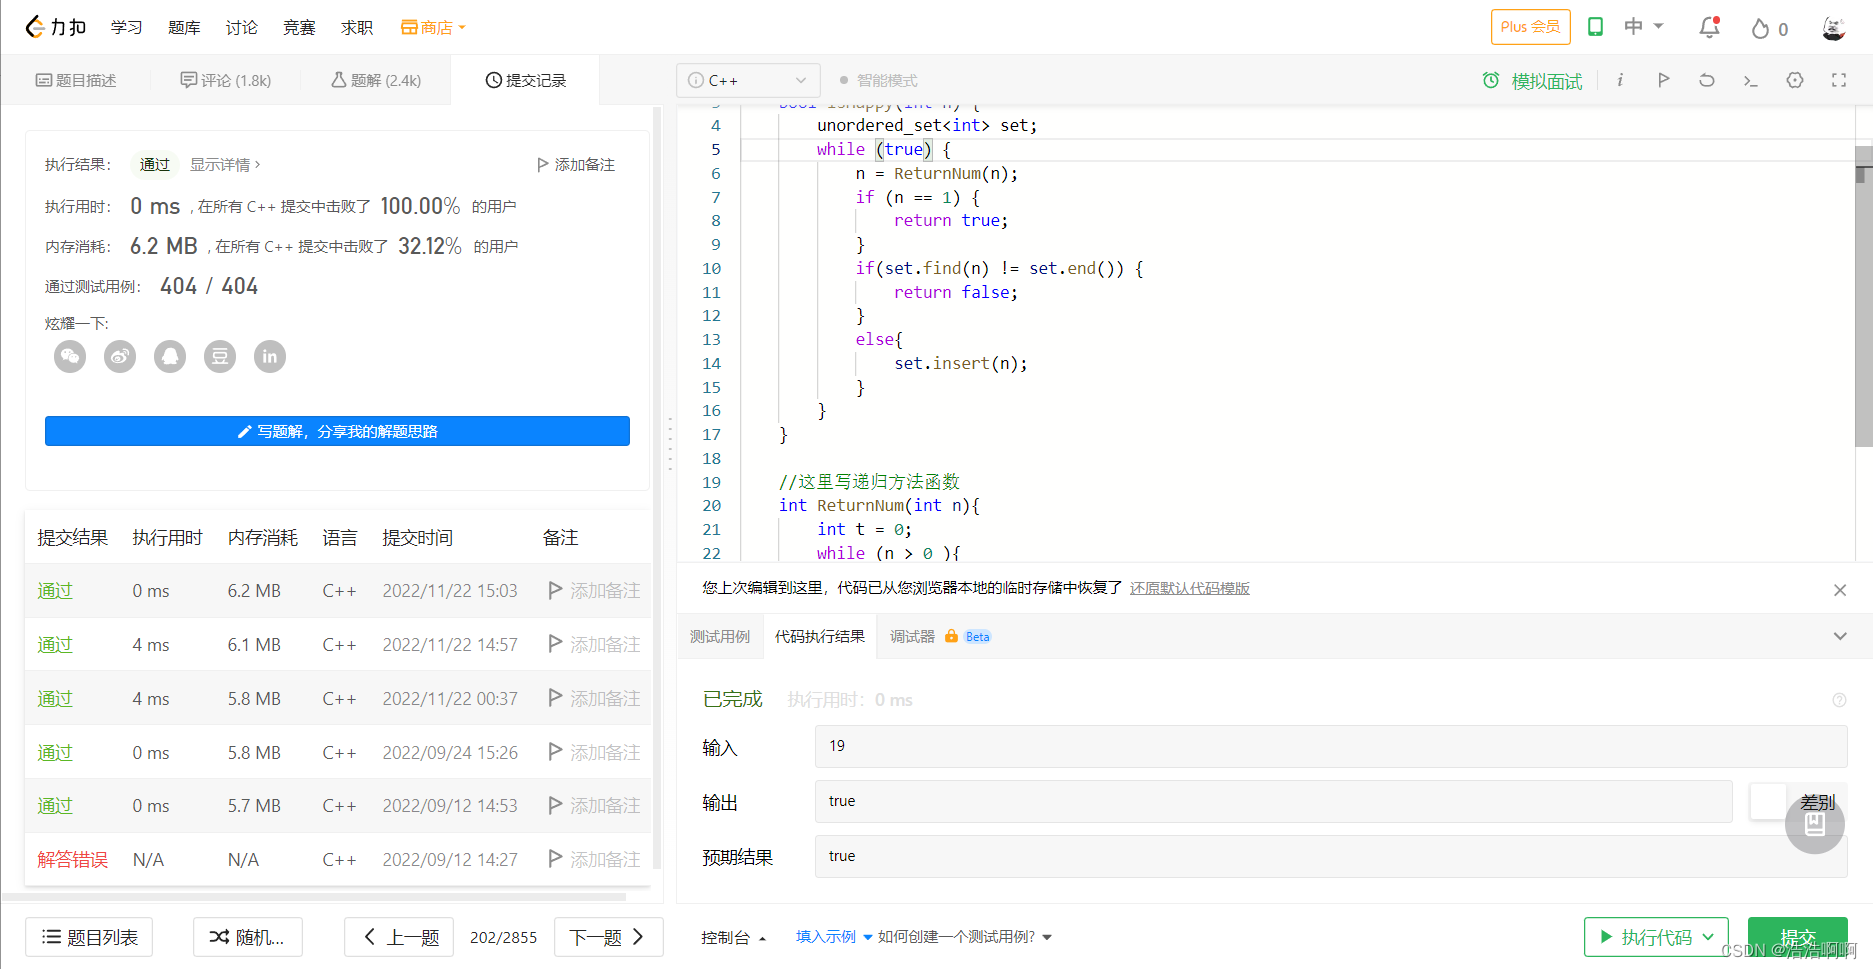Open the terminal console icon in toolbar

[x=1750, y=80]
